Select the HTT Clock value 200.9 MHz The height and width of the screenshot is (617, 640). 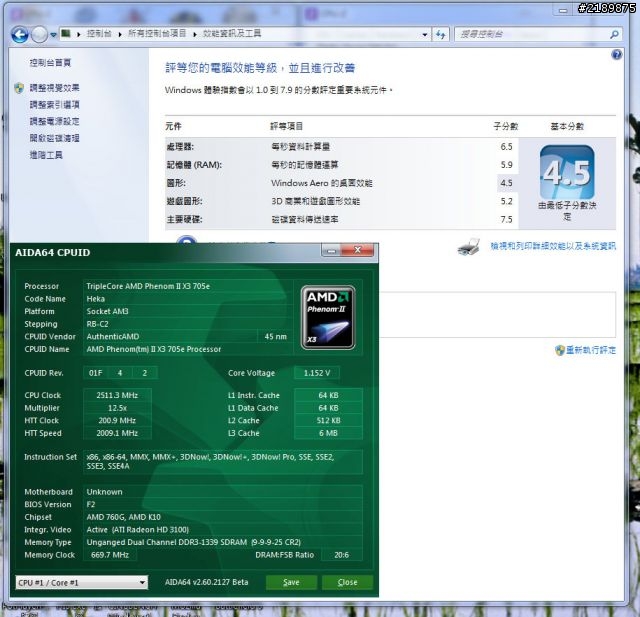coord(117,421)
